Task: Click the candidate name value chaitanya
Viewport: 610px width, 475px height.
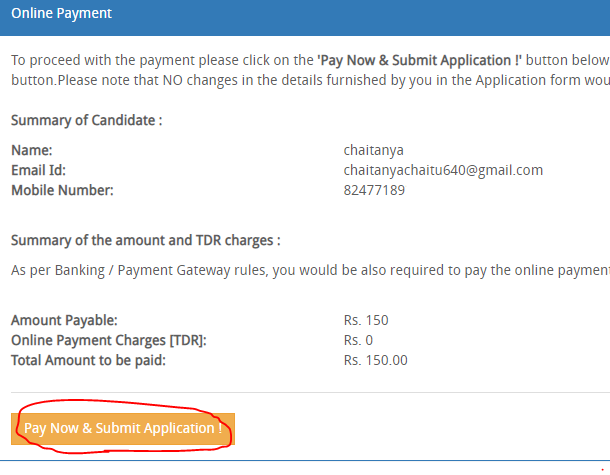Action: 373,151
